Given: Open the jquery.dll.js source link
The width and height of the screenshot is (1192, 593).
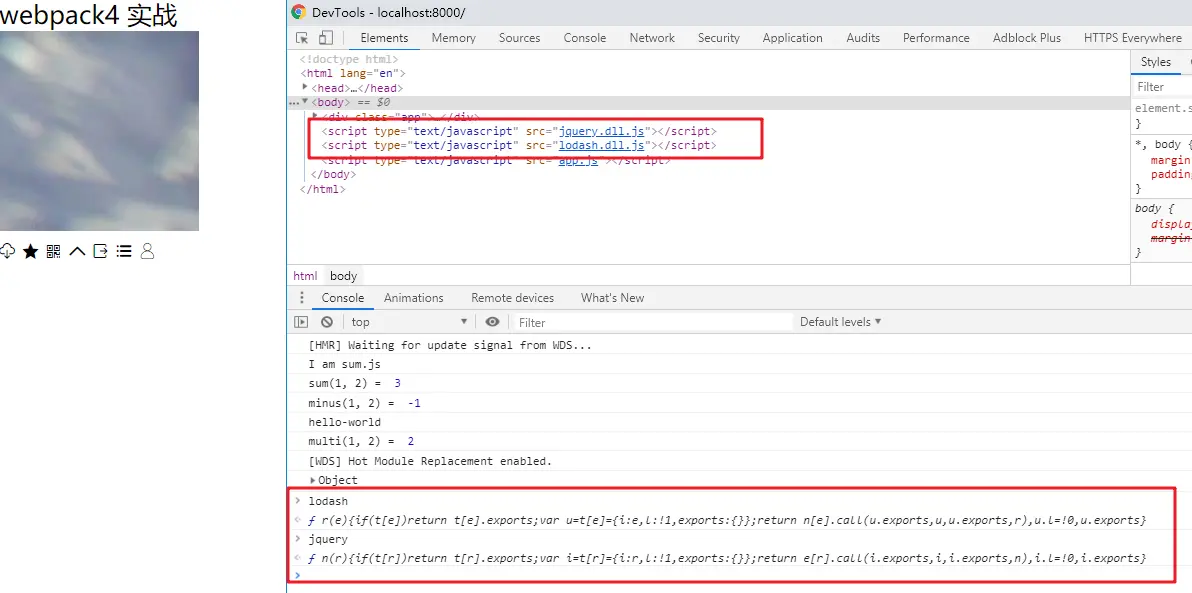Looking at the screenshot, I should click(601, 131).
